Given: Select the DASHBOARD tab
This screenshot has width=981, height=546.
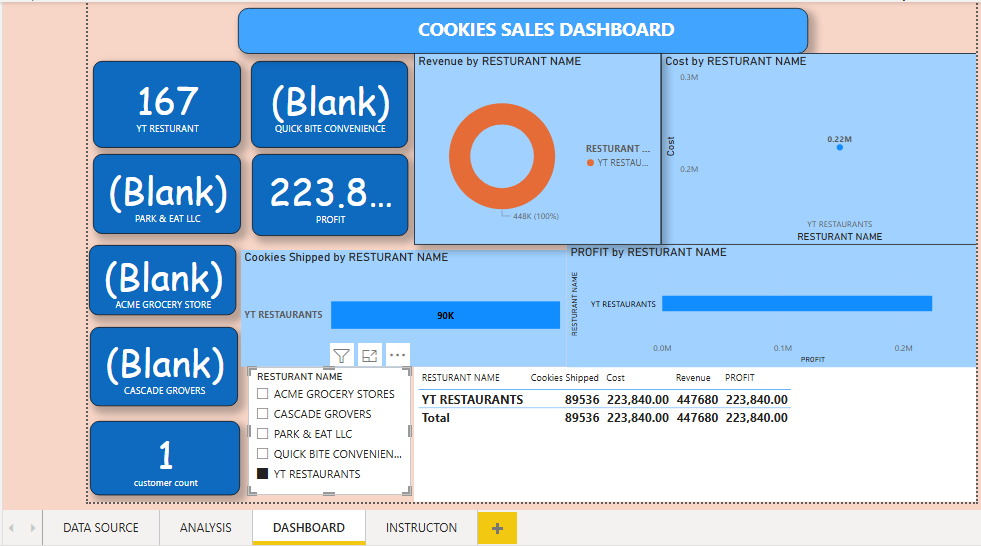Looking at the screenshot, I should coord(309,528).
